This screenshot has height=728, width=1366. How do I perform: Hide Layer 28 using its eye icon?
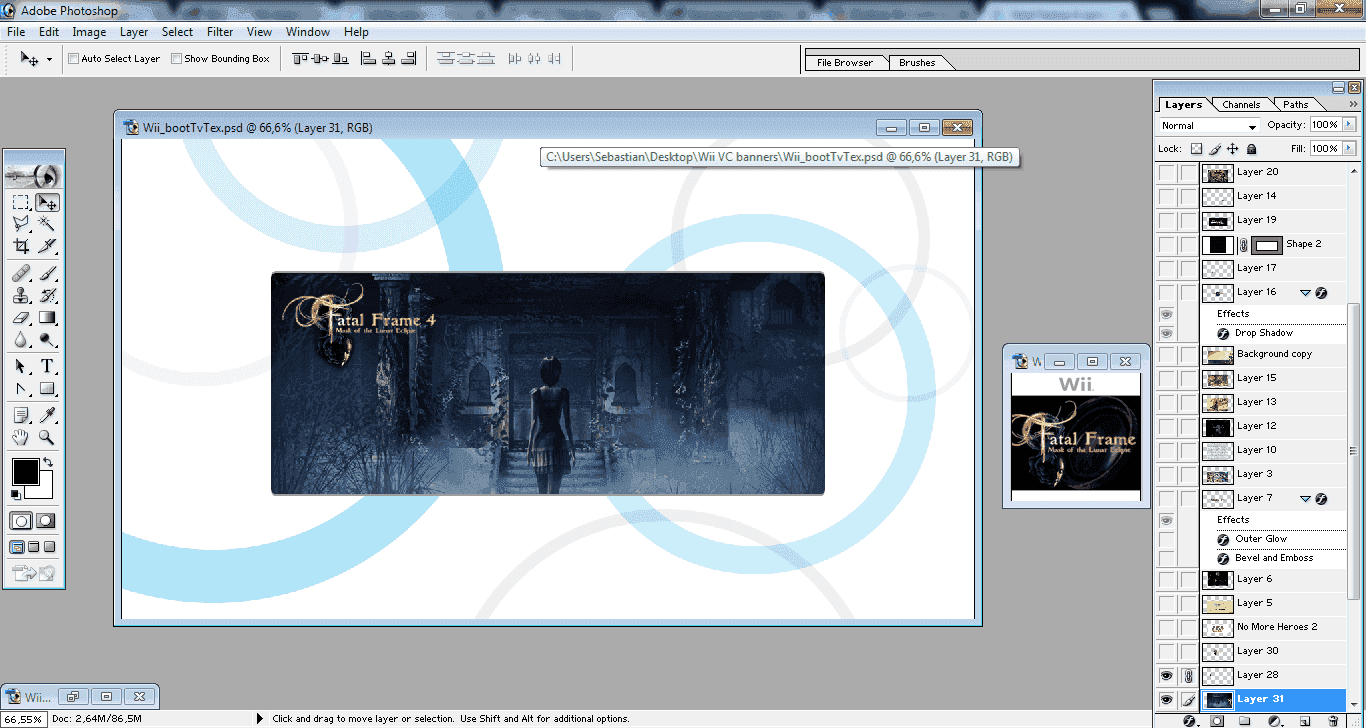click(x=1166, y=675)
